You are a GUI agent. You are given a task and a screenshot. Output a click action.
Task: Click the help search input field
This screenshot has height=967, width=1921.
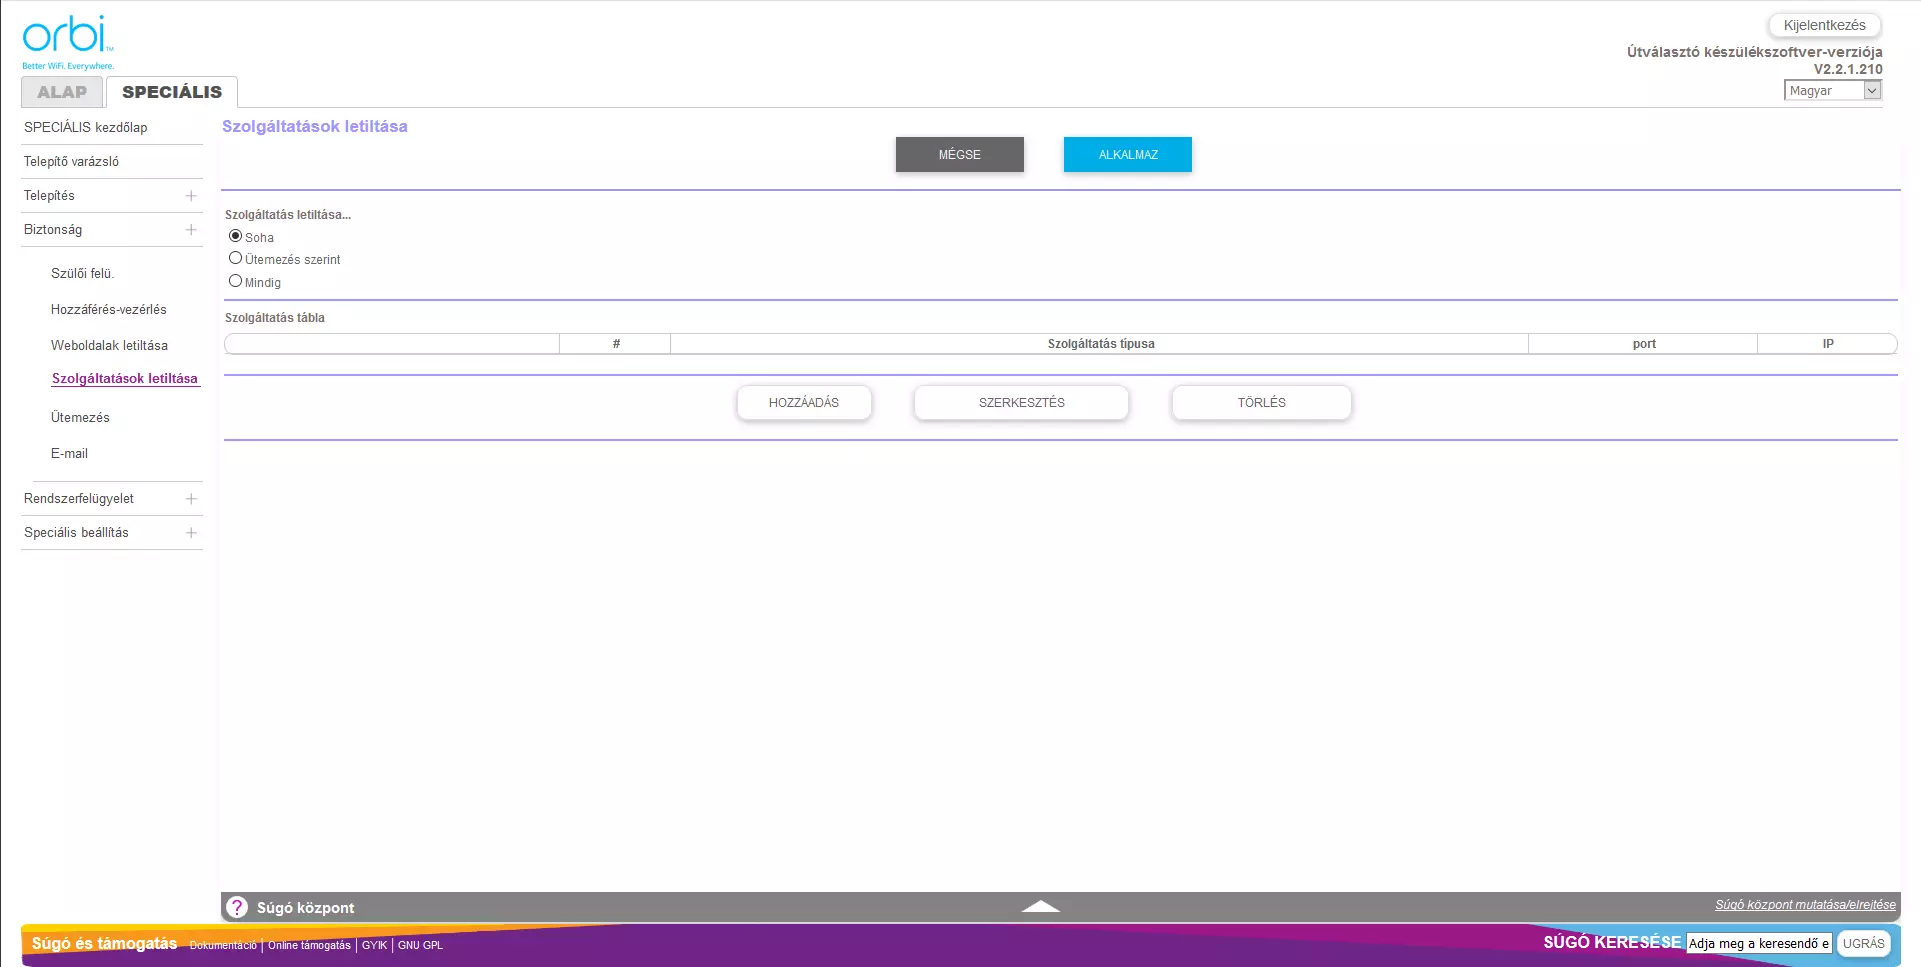pos(1758,943)
